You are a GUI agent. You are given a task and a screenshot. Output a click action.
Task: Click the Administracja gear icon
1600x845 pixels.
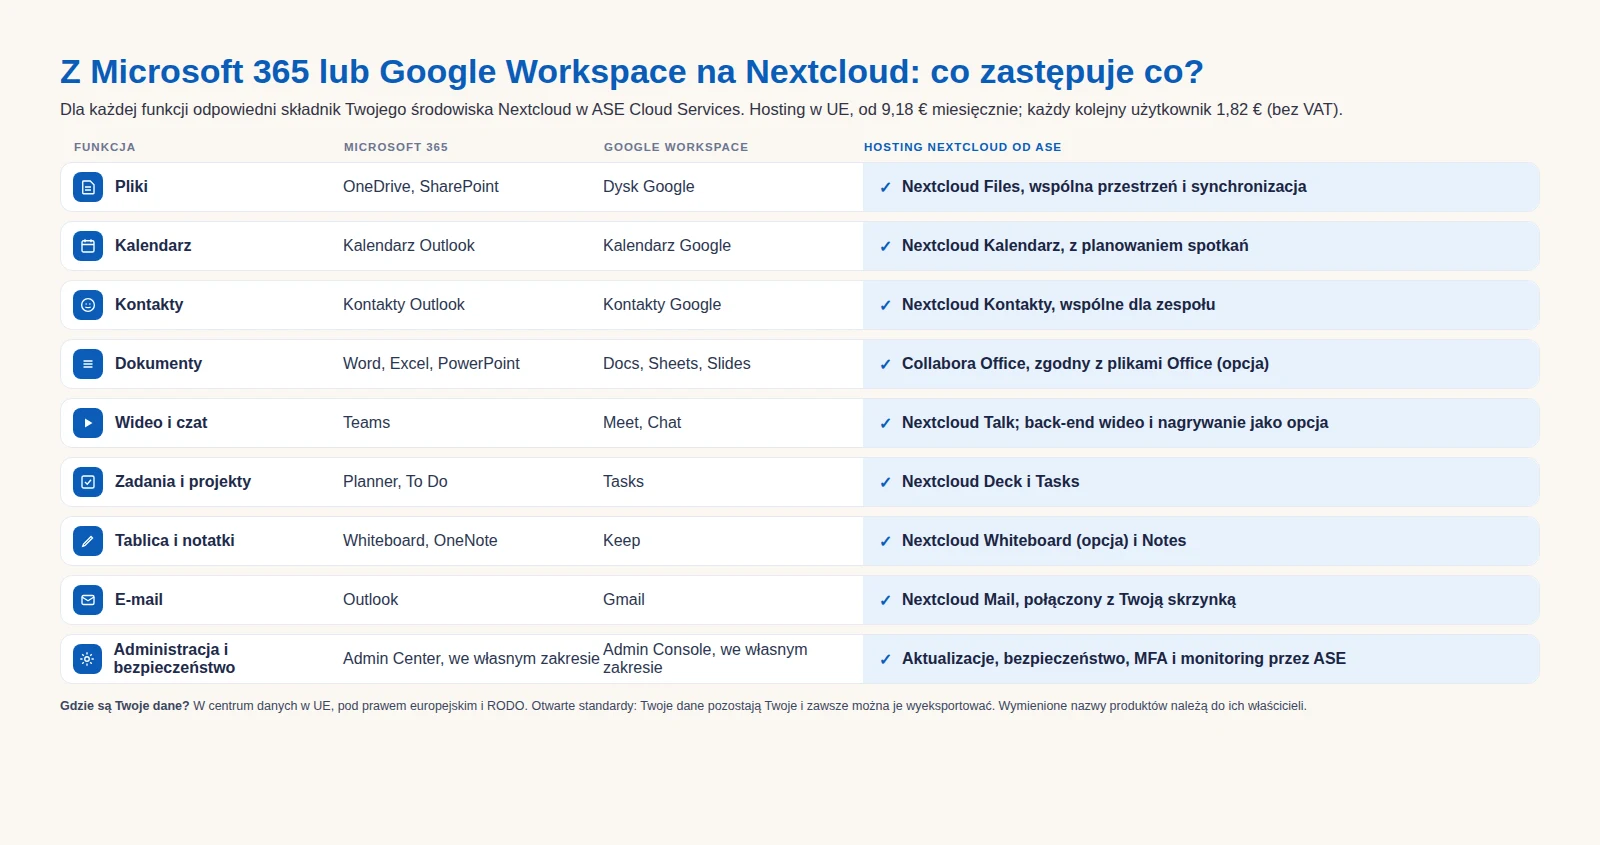[x=88, y=659]
